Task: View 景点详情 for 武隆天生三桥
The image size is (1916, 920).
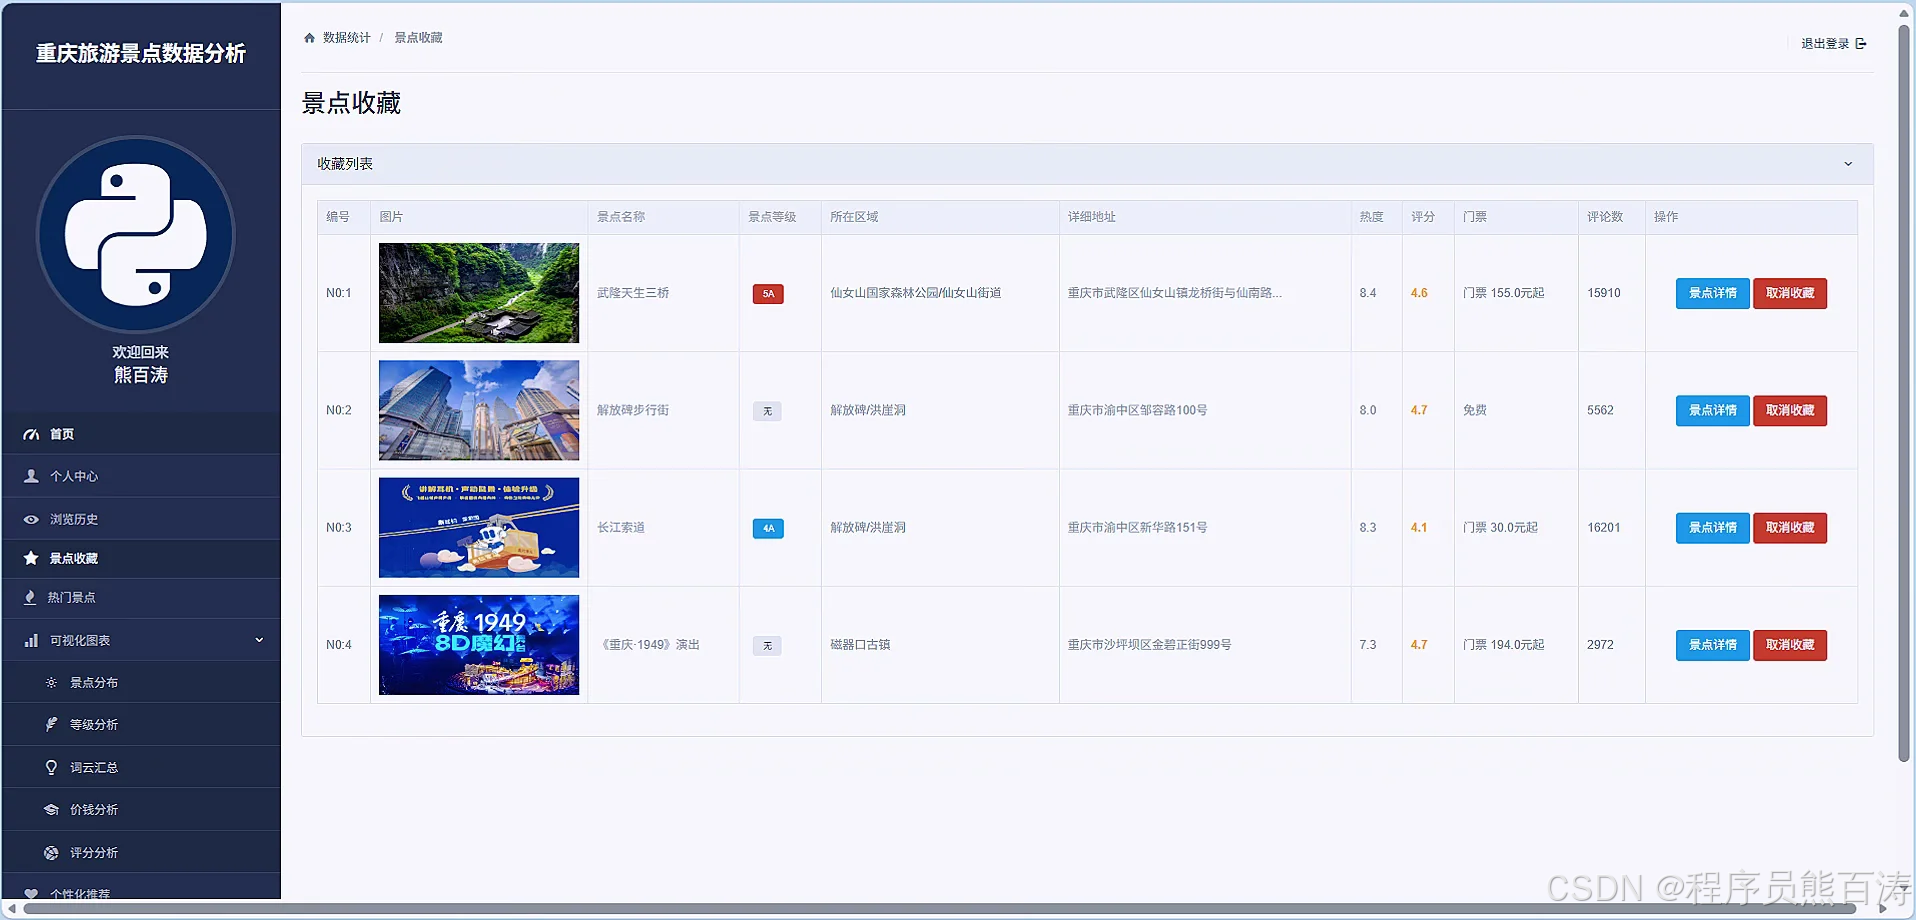Action: [x=1712, y=293]
